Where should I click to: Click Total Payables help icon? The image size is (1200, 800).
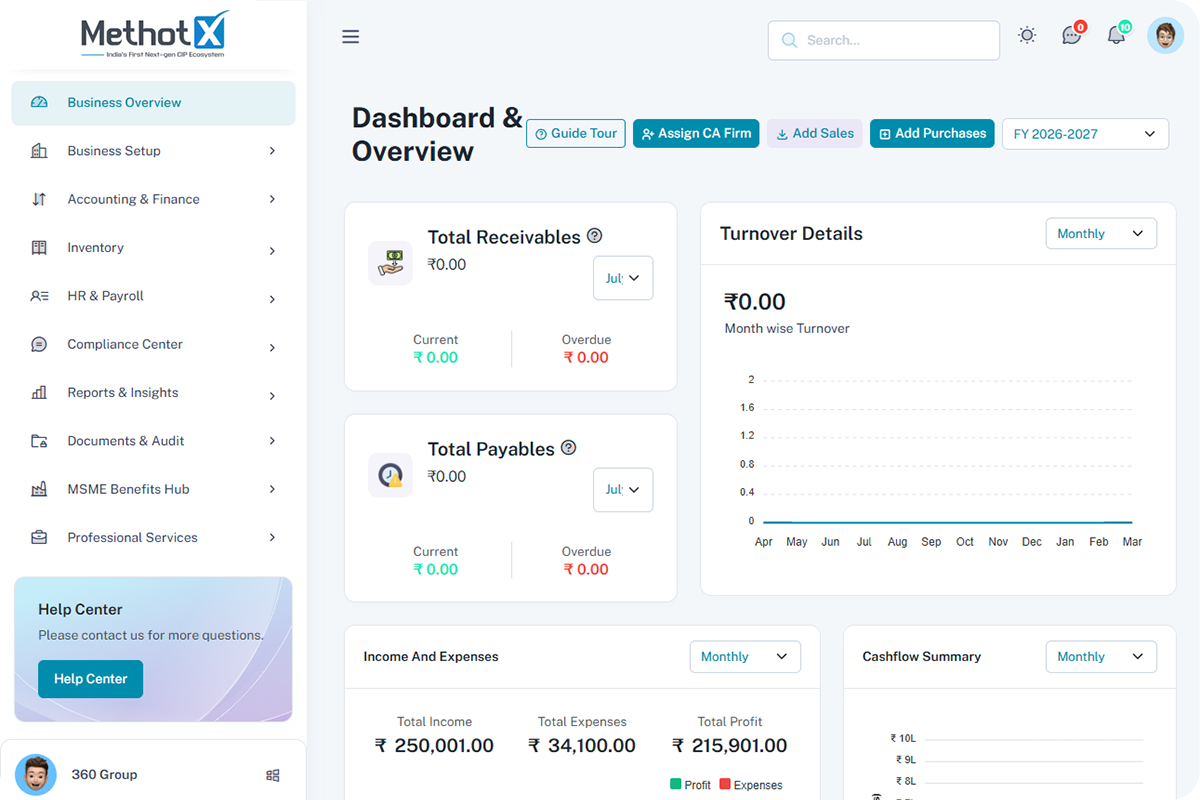pyautogui.click(x=569, y=448)
